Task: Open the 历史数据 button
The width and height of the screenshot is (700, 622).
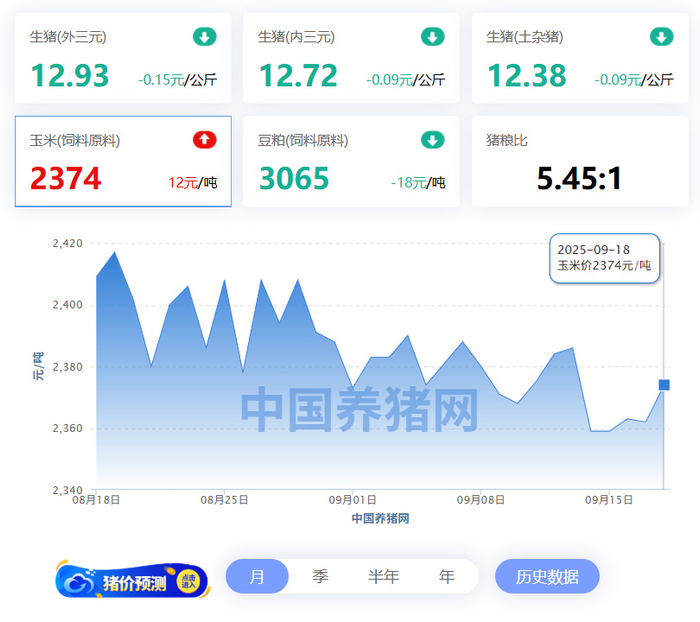Action: pyautogui.click(x=547, y=576)
